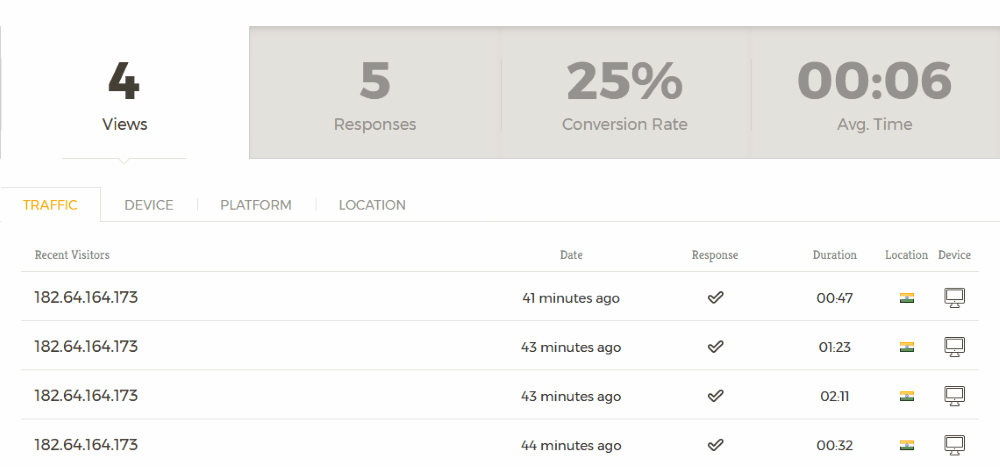Select the Location tab
Viewport: 1000px width, 467px height.
[372, 205]
